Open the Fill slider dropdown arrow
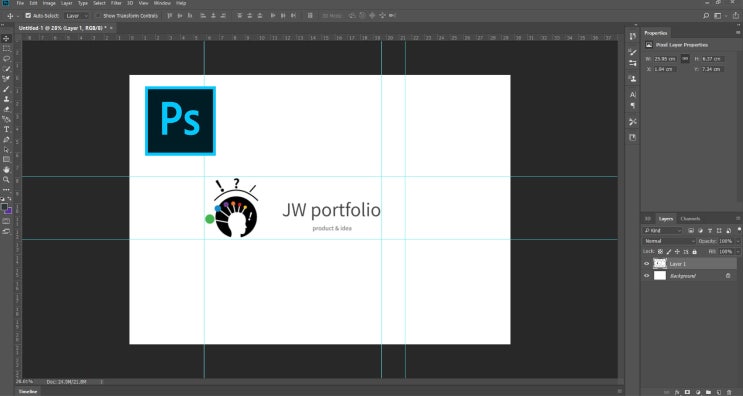Viewport: 743px width, 396px height. click(738, 252)
